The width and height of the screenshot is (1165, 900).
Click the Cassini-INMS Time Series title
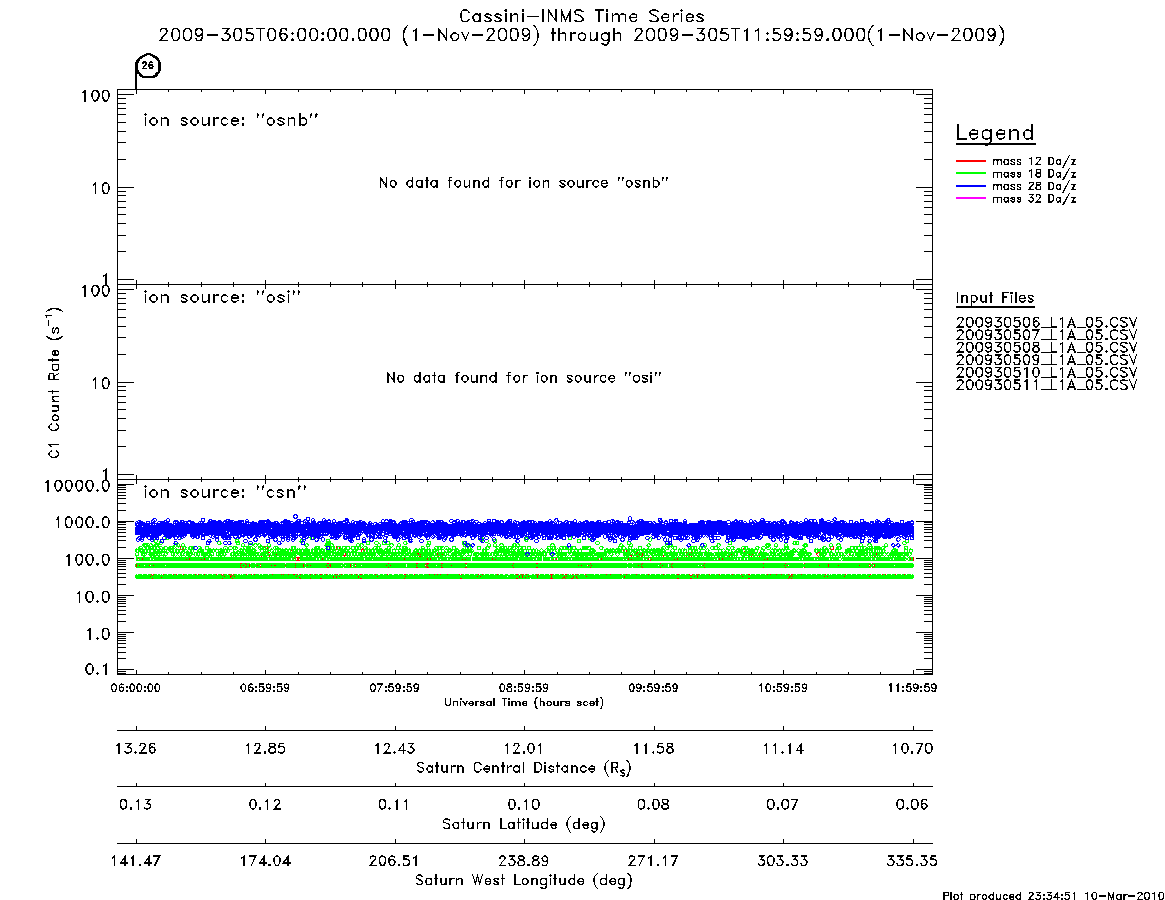tap(582, 16)
